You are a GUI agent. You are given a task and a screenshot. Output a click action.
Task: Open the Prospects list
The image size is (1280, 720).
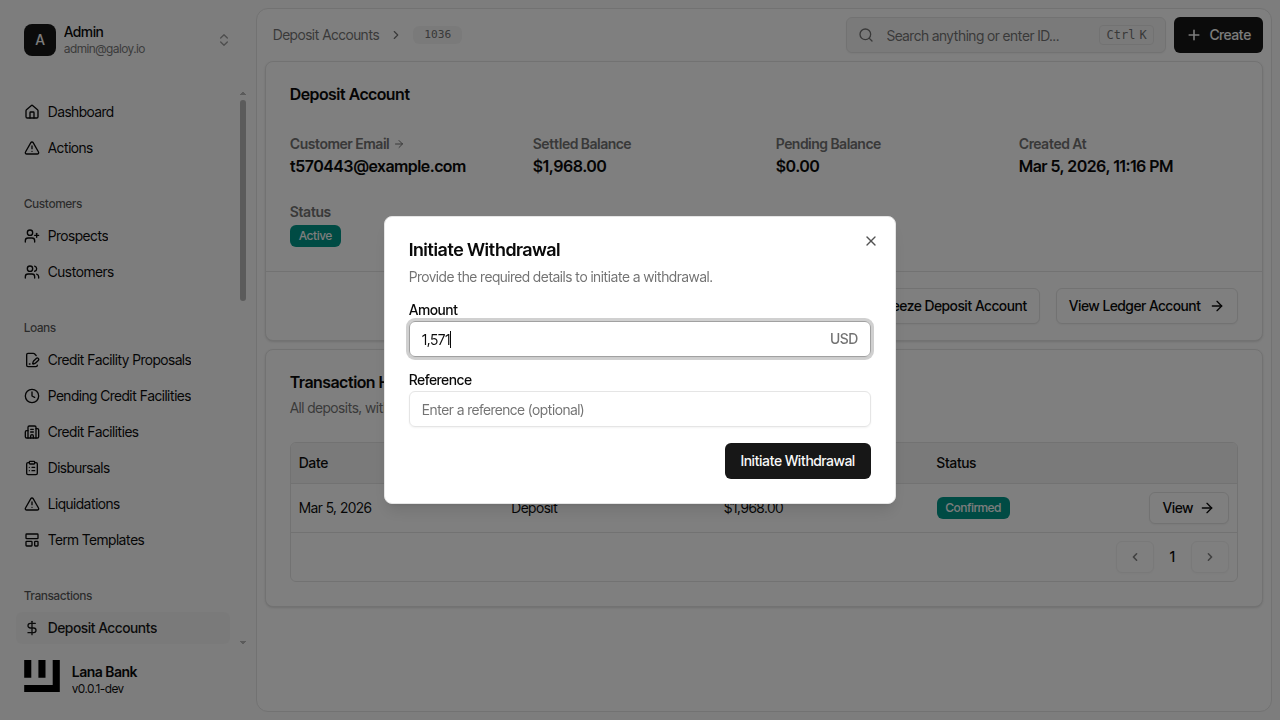point(77,235)
